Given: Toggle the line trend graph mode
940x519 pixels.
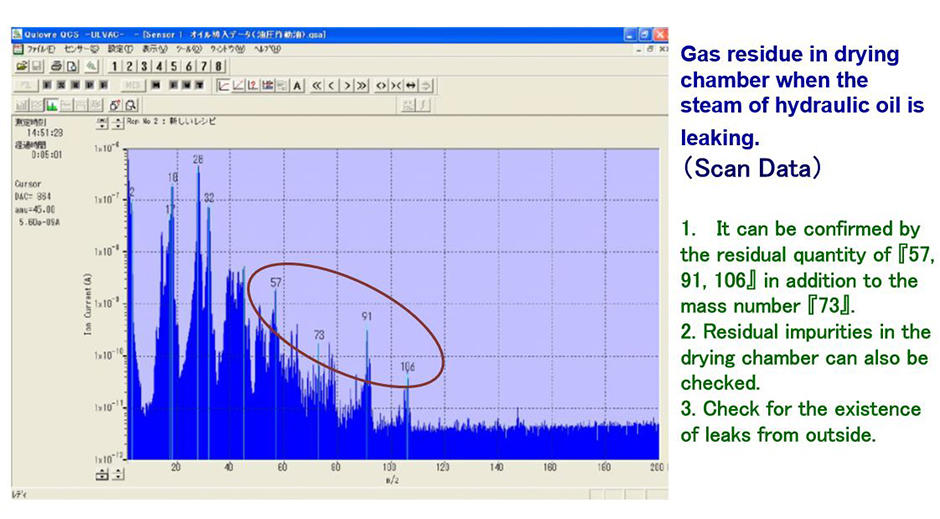Looking at the screenshot, I should pos(222,85).
